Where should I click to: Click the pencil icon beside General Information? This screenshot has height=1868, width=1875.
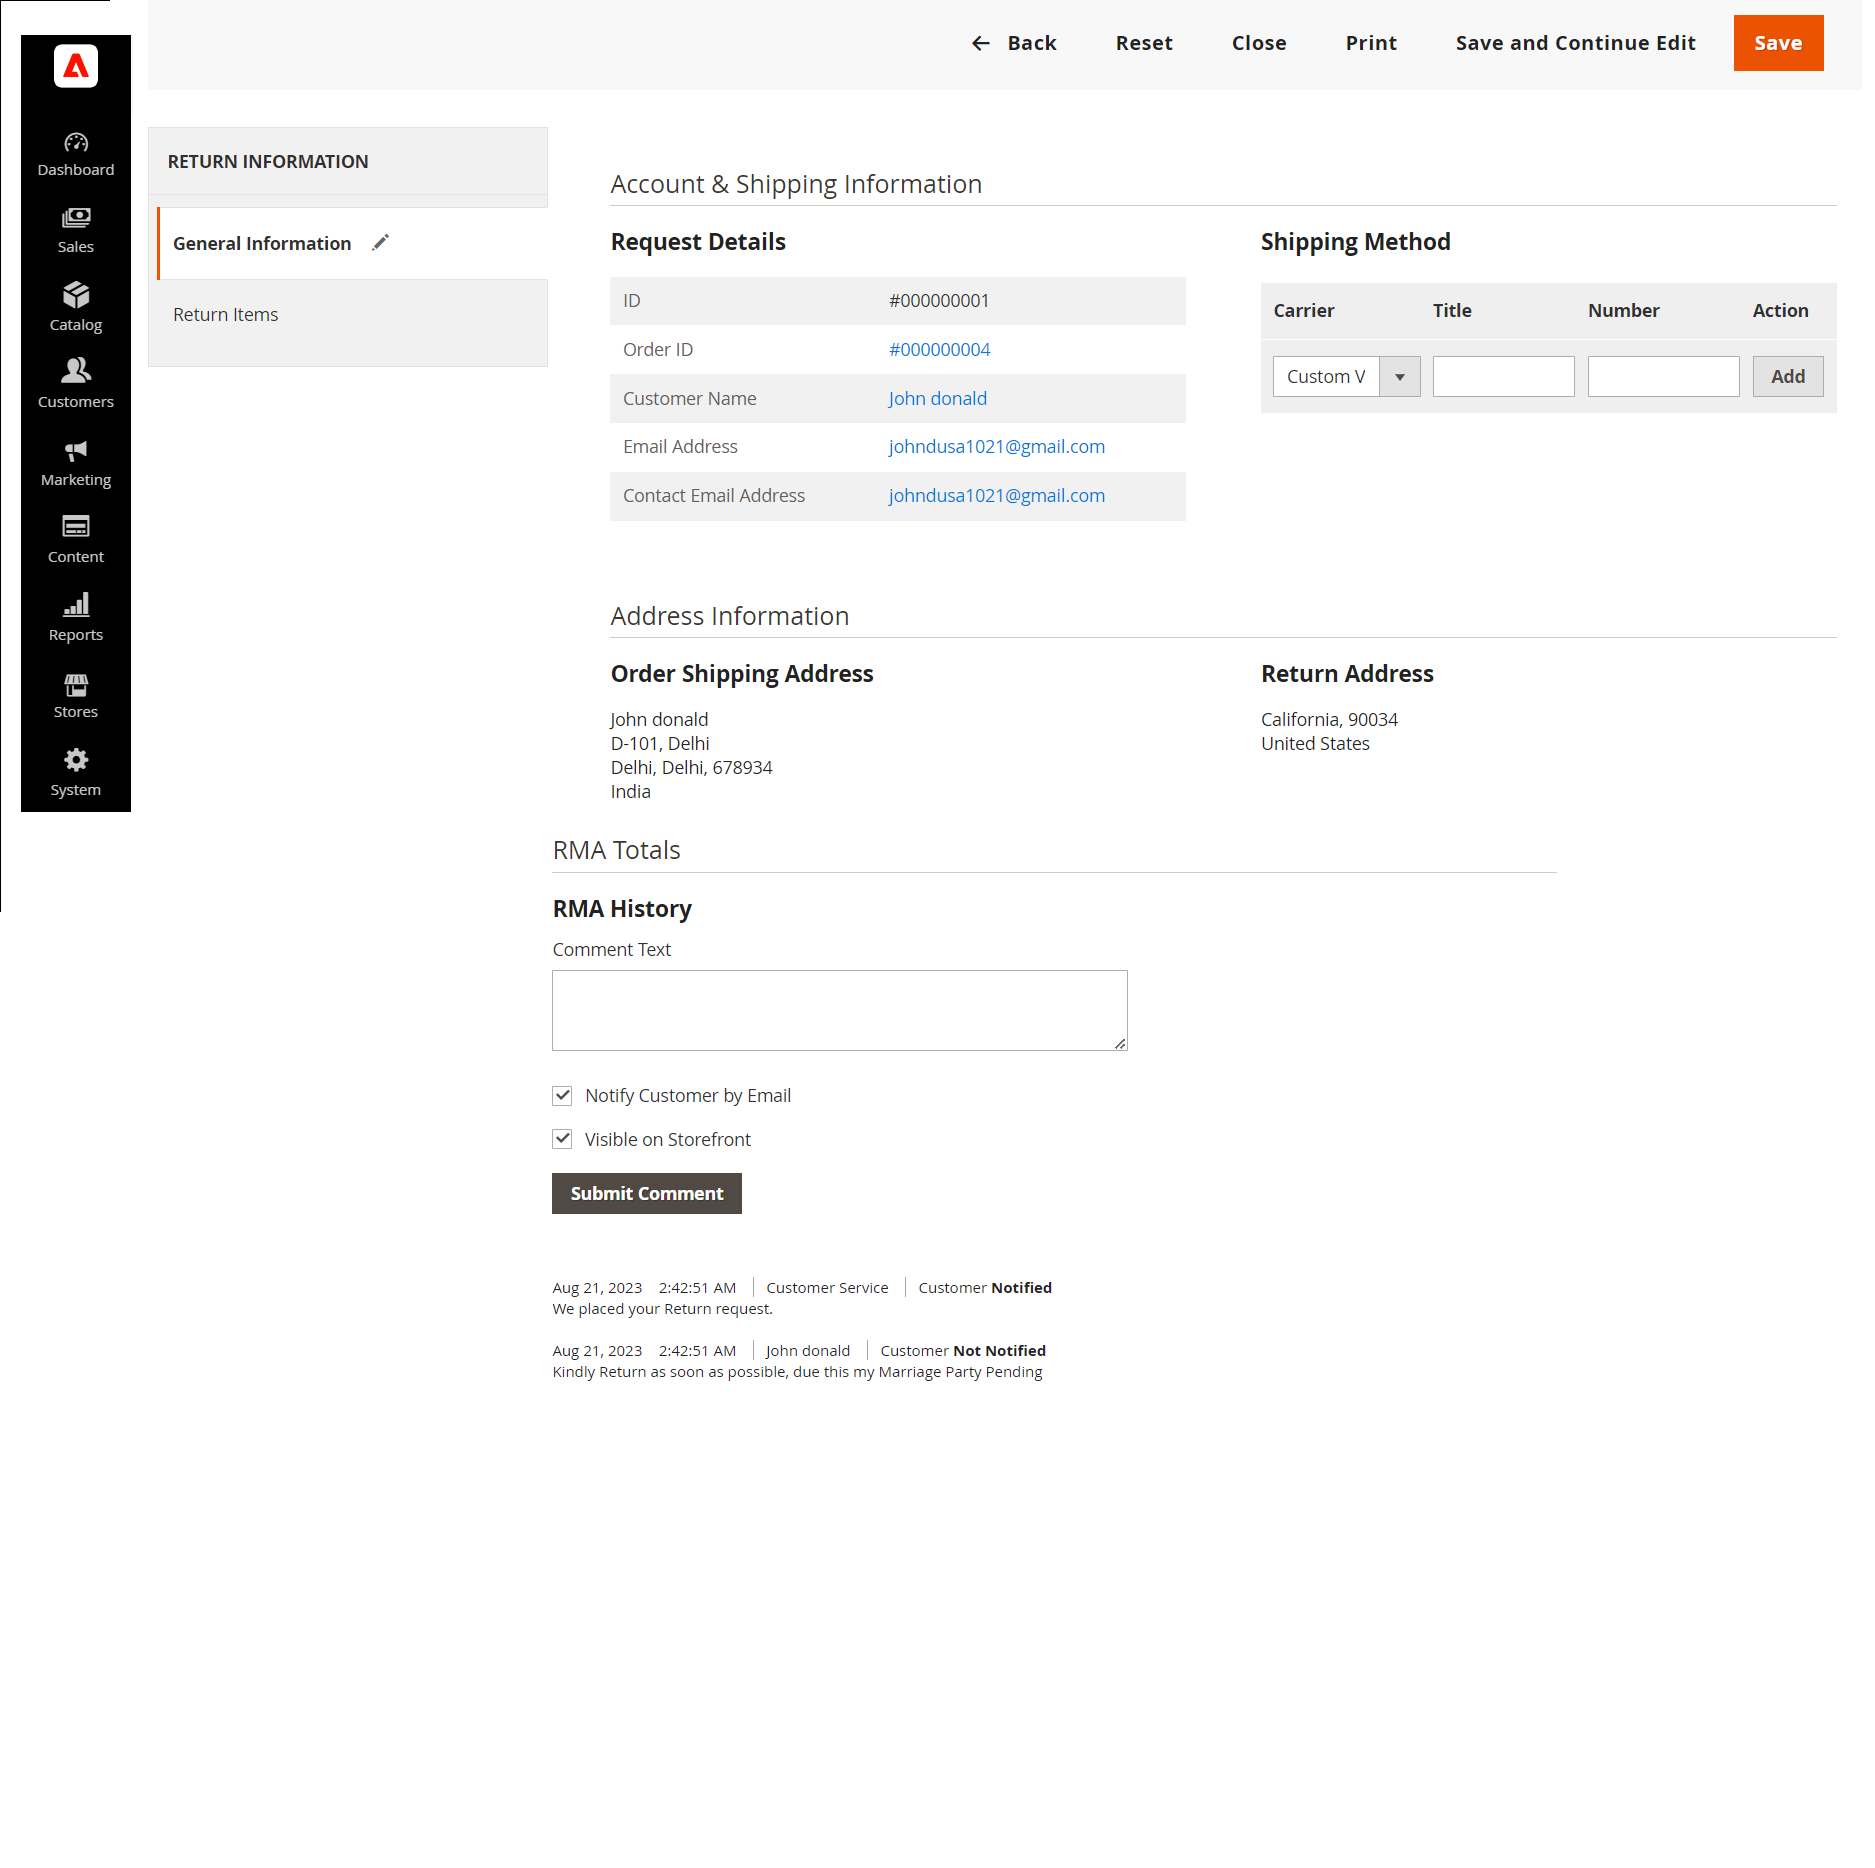coord(380,243)
